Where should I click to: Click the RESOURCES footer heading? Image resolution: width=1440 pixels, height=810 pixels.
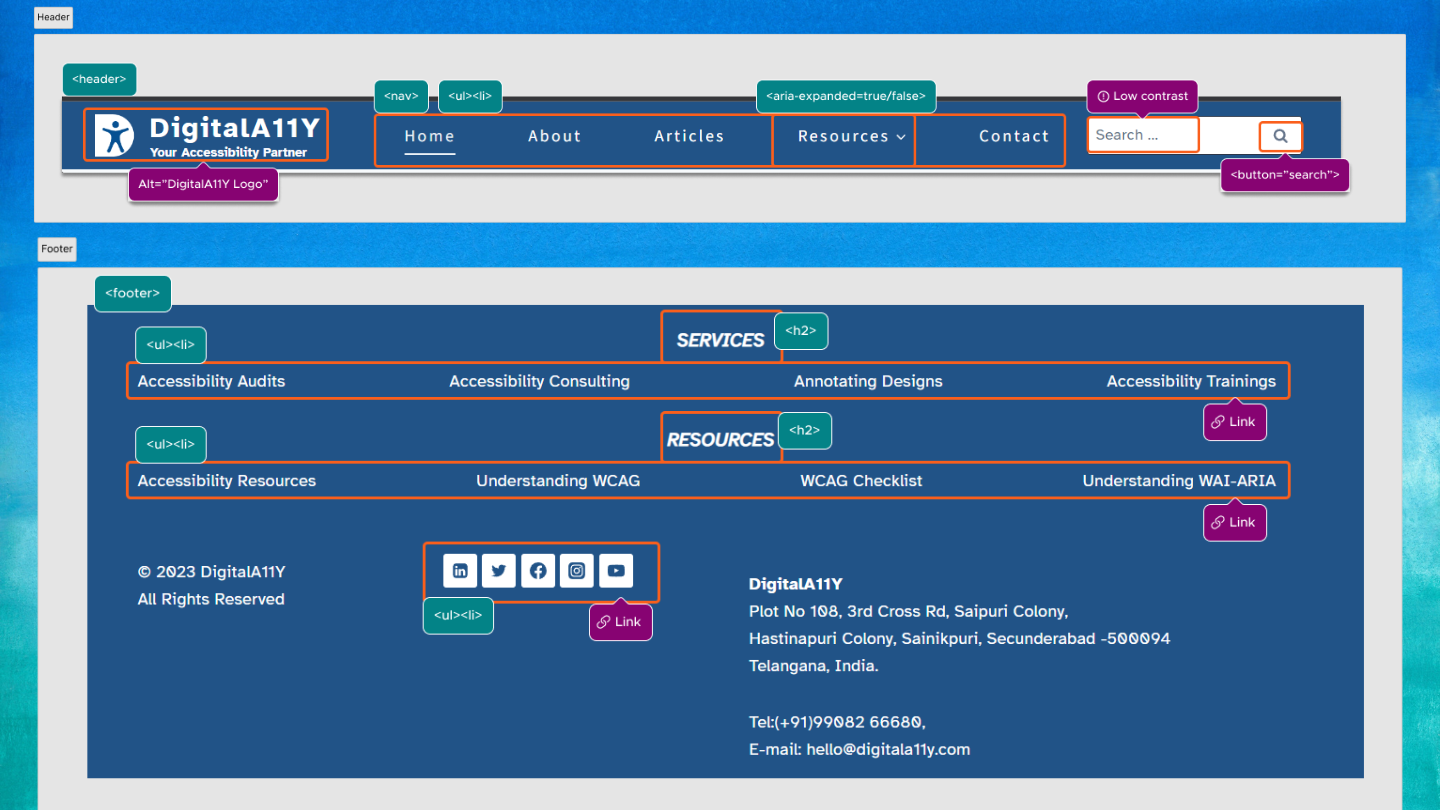720,440
